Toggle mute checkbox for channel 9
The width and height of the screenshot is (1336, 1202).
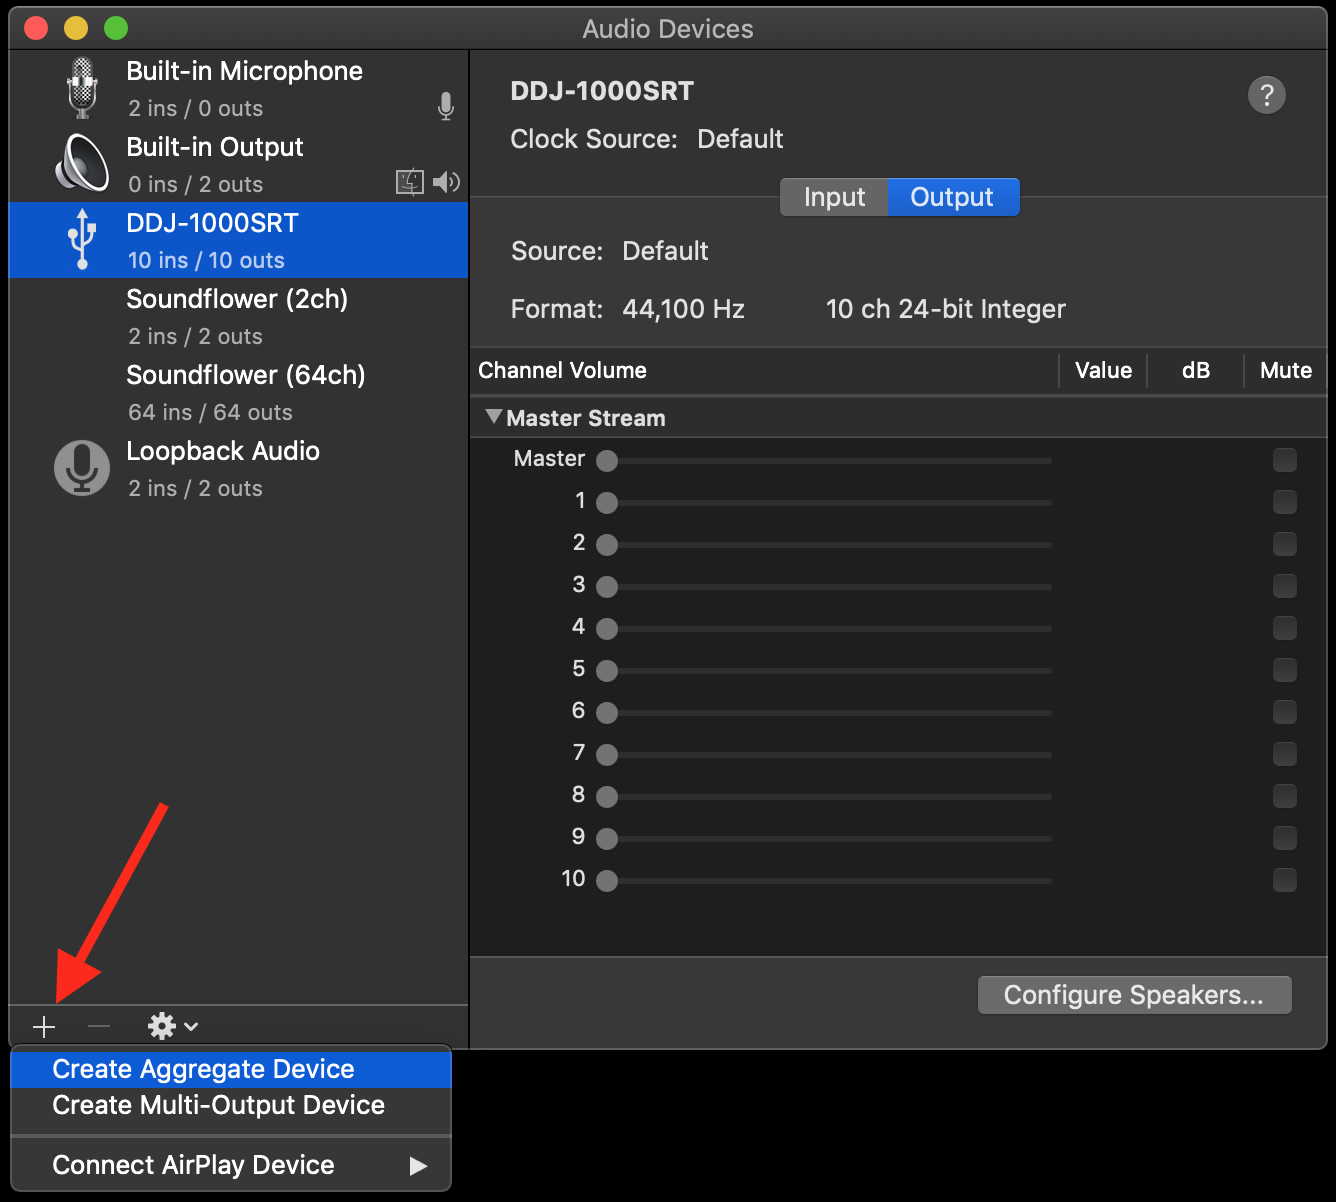pyautogui.click(x=1285, y=838)
